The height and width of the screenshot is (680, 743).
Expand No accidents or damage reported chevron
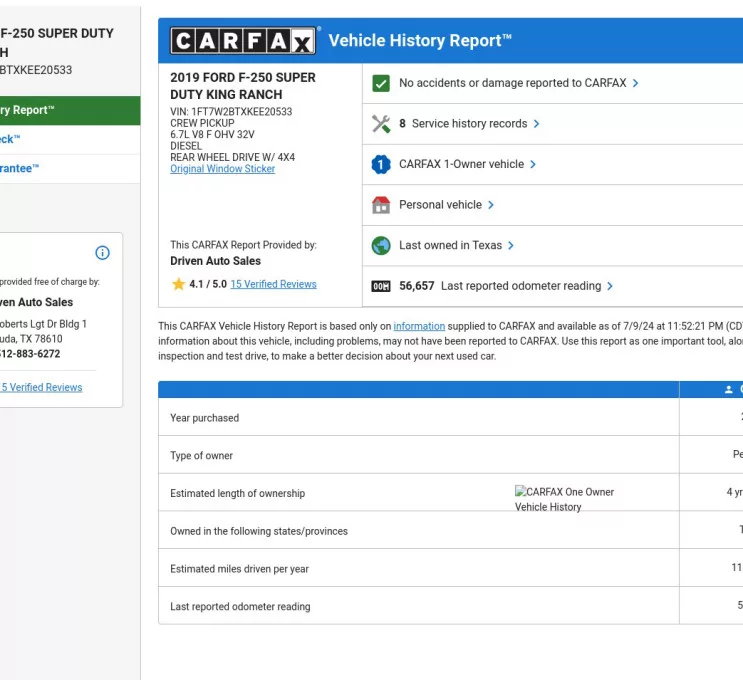point(635,83)
